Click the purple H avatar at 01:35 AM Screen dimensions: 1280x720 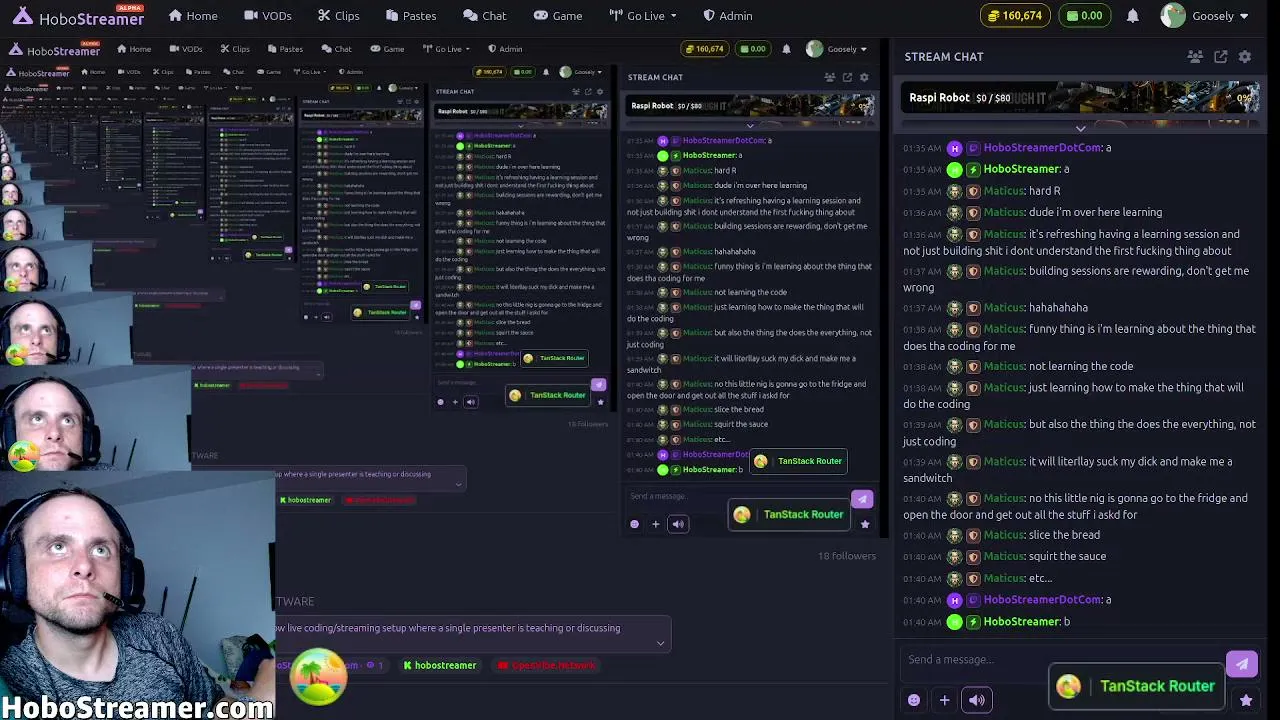coord(955,148)
